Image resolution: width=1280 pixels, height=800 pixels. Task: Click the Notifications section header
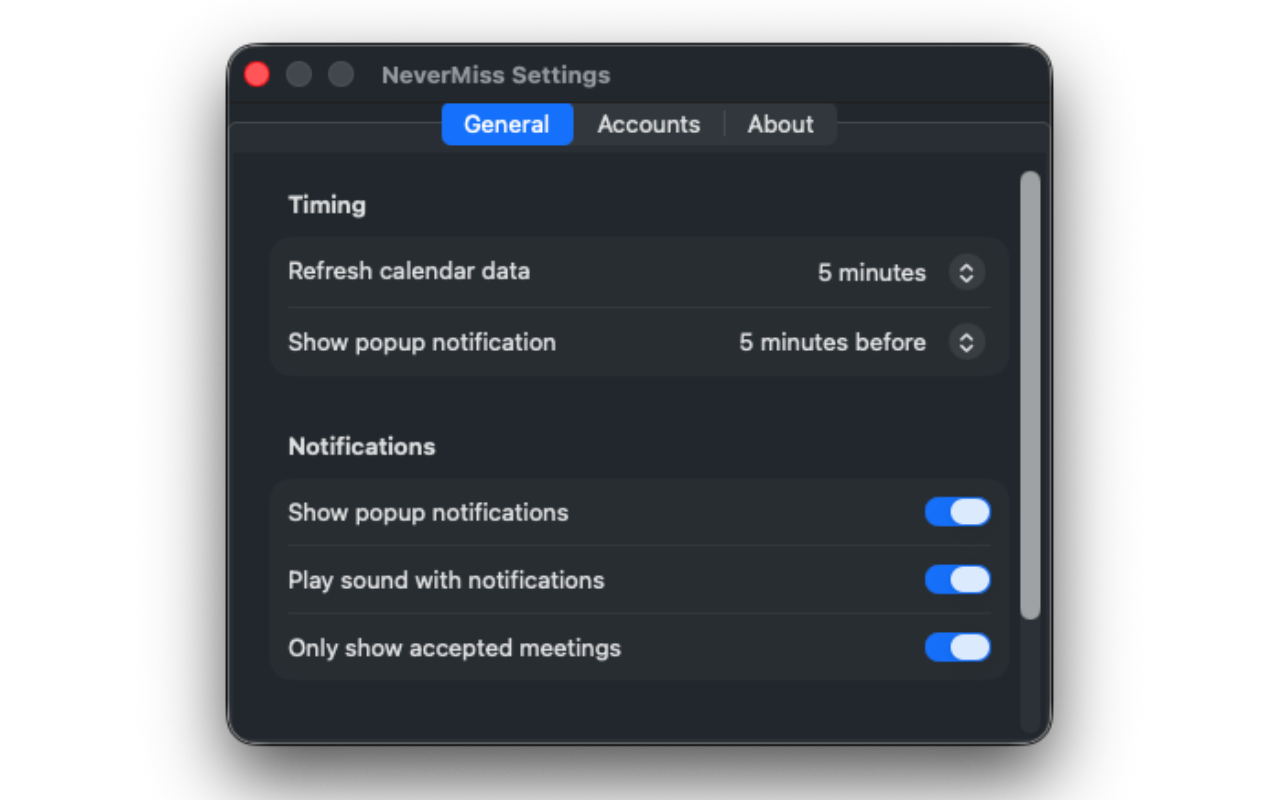362,446
